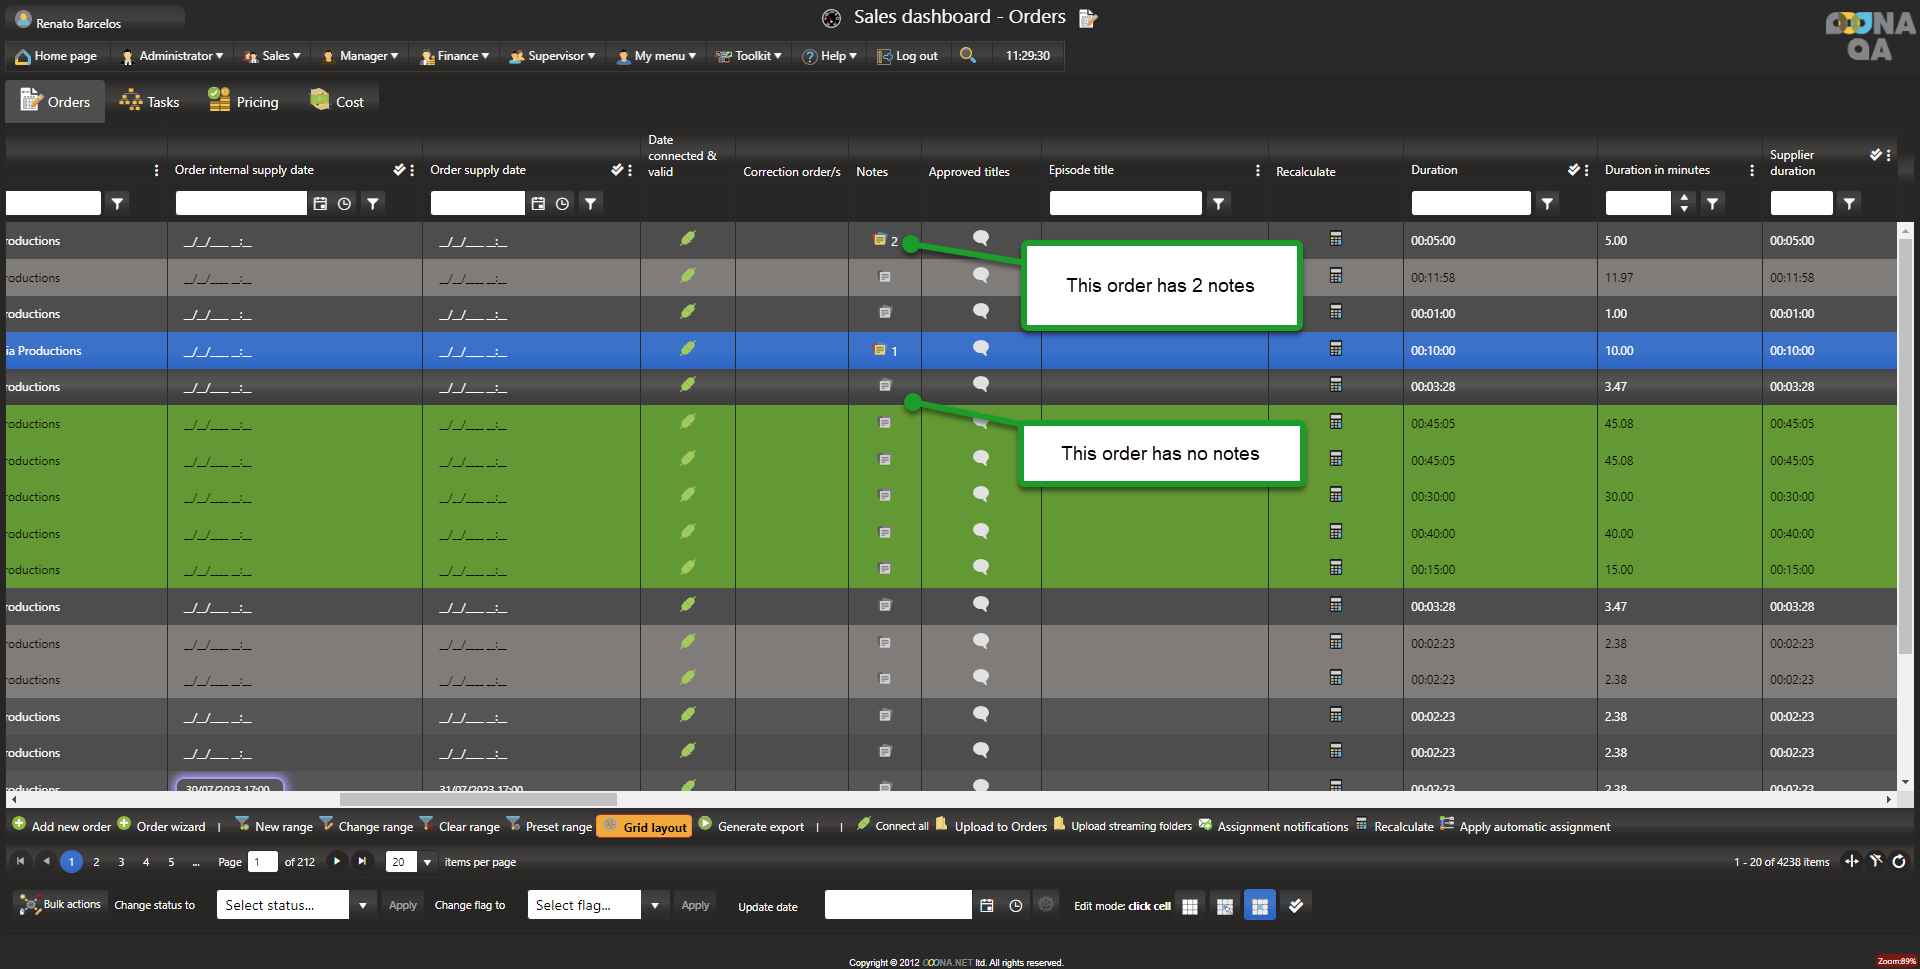Toggle the highlighted blue edit mode button

1259,906
